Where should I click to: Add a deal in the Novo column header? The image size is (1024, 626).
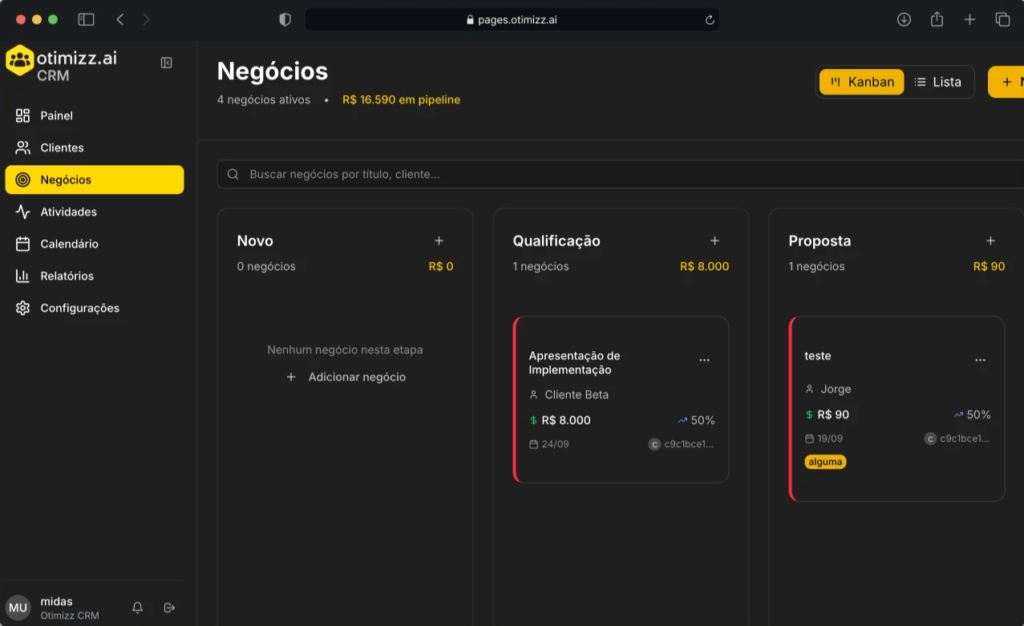(438, 241)
